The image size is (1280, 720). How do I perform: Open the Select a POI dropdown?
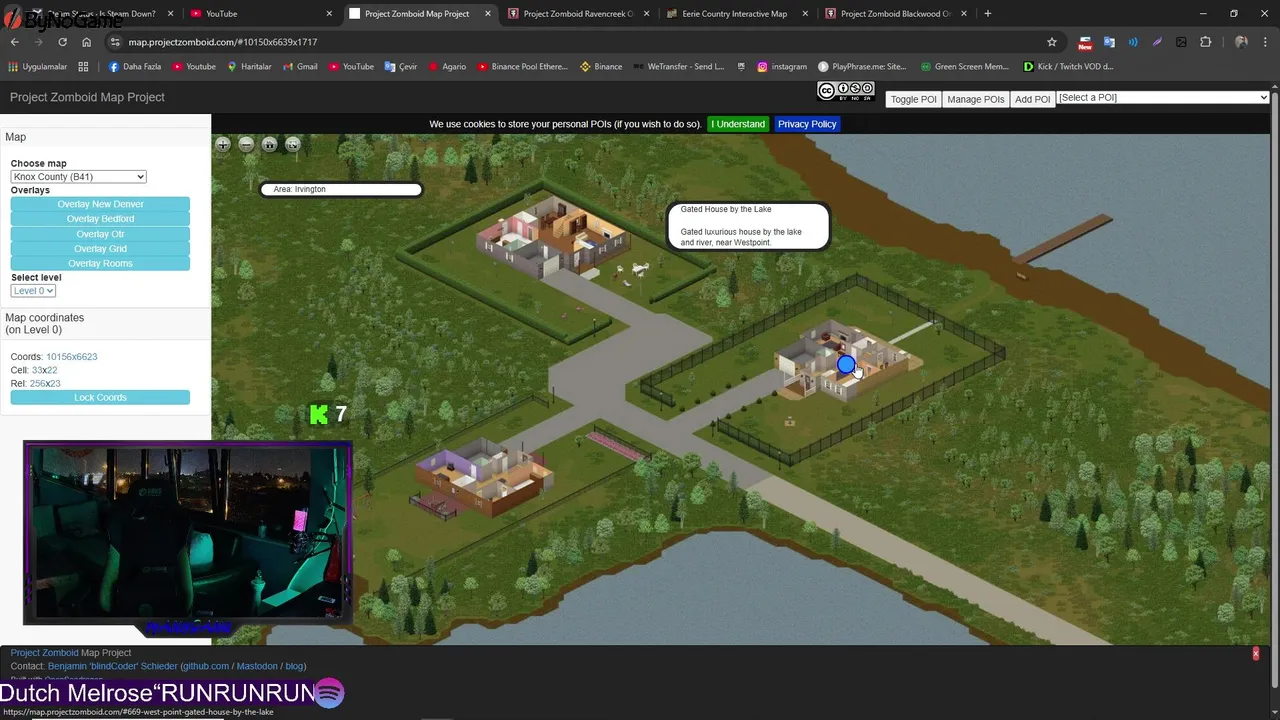click(x=1163, y=98)
